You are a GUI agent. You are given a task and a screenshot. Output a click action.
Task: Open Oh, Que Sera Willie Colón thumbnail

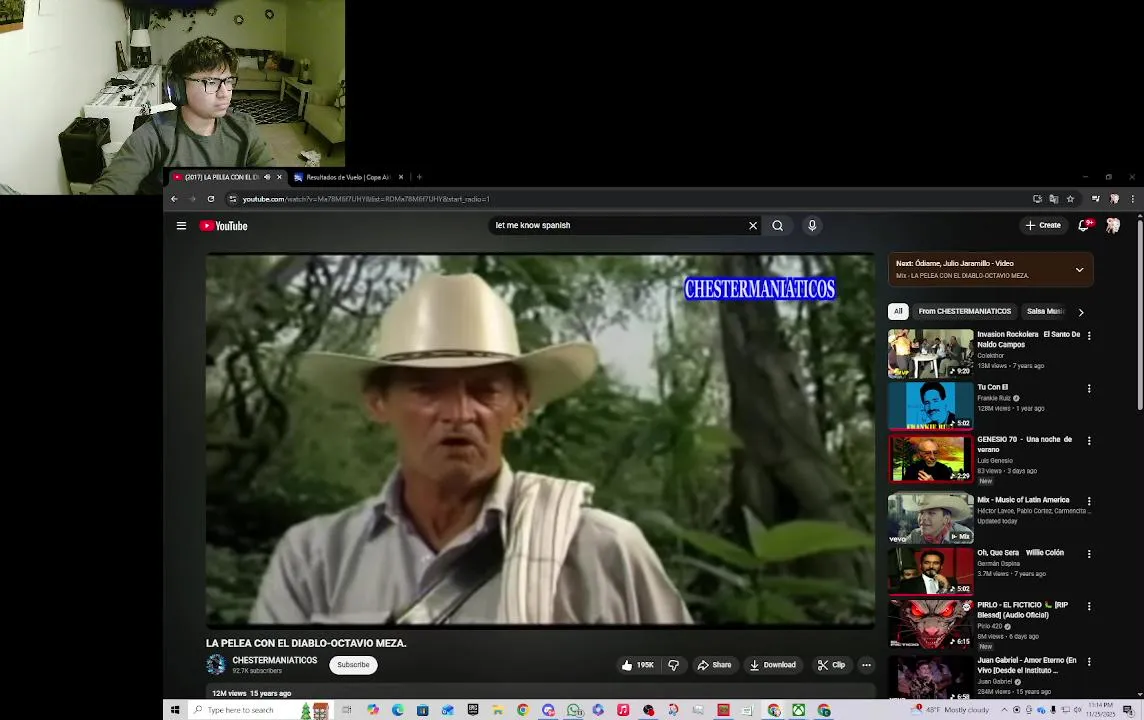(x=930, y=571)
